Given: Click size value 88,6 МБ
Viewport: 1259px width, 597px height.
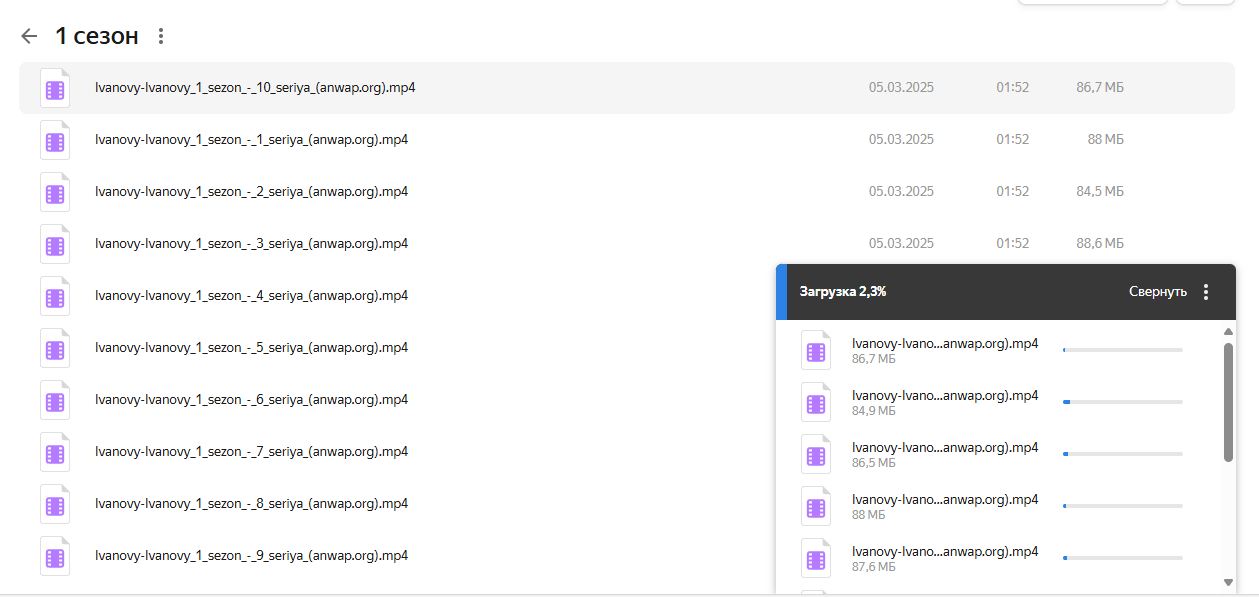Looking at the screenshot, I should 1100,244.
